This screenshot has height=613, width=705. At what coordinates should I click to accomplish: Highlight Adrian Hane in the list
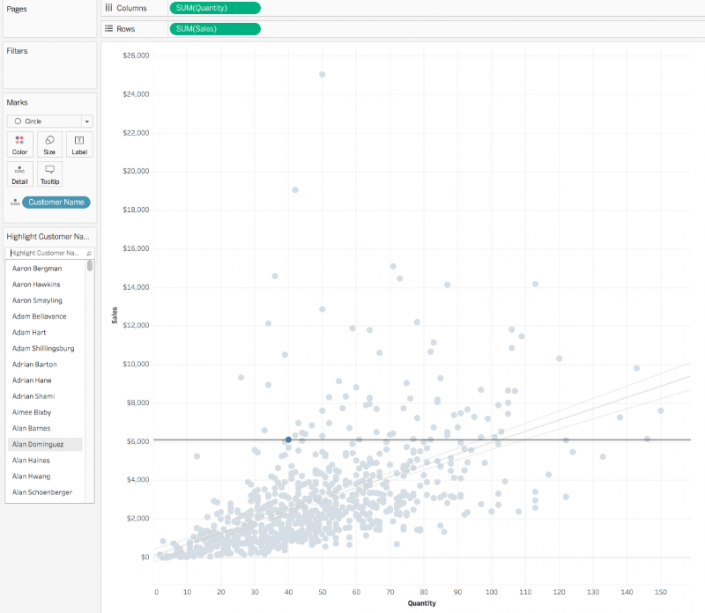pyautogui.click(x=31, y=380)
